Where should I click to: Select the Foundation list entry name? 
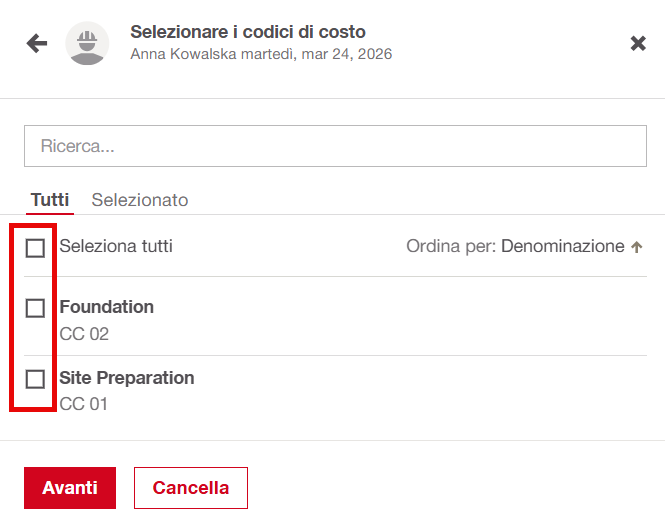click(106, 307)
